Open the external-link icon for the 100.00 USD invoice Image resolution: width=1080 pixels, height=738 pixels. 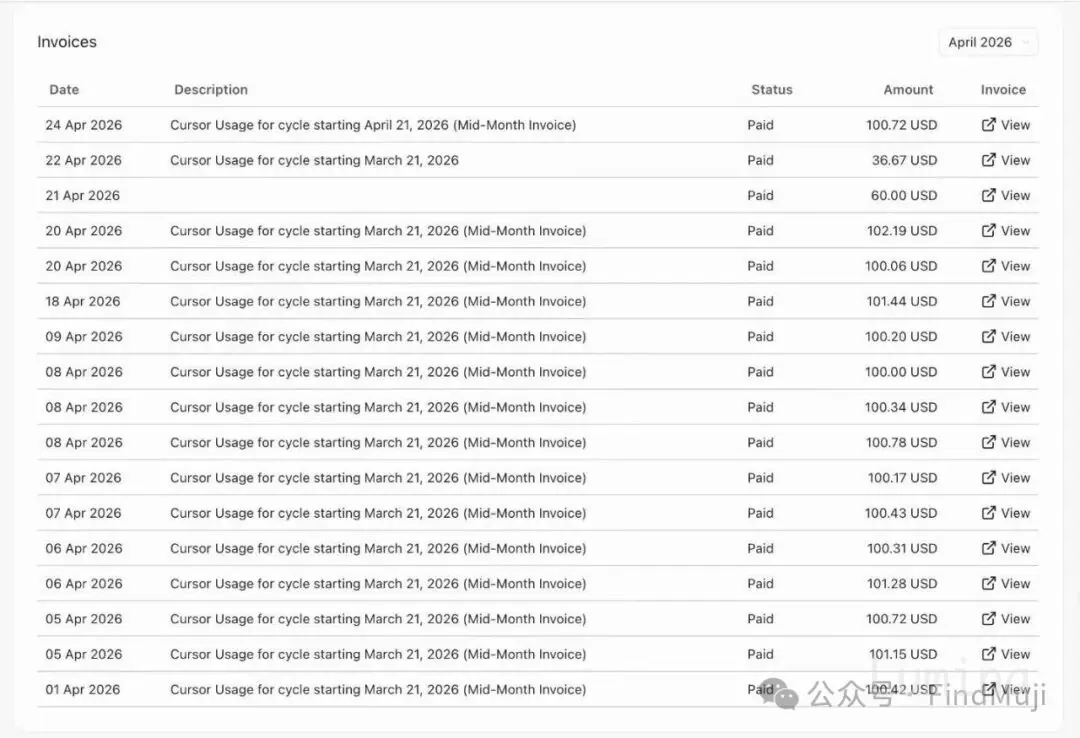pyautogui.click(x=988, y=371)
